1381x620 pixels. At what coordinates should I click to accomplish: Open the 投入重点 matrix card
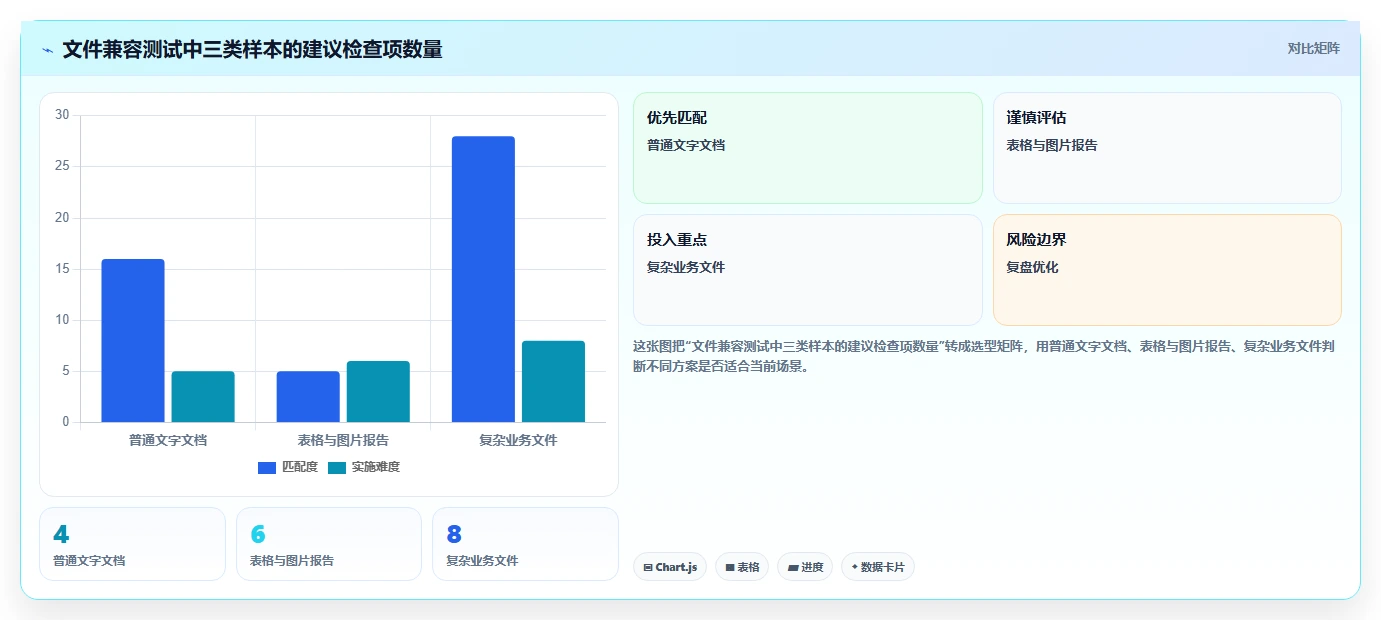(x=808, y=270)
